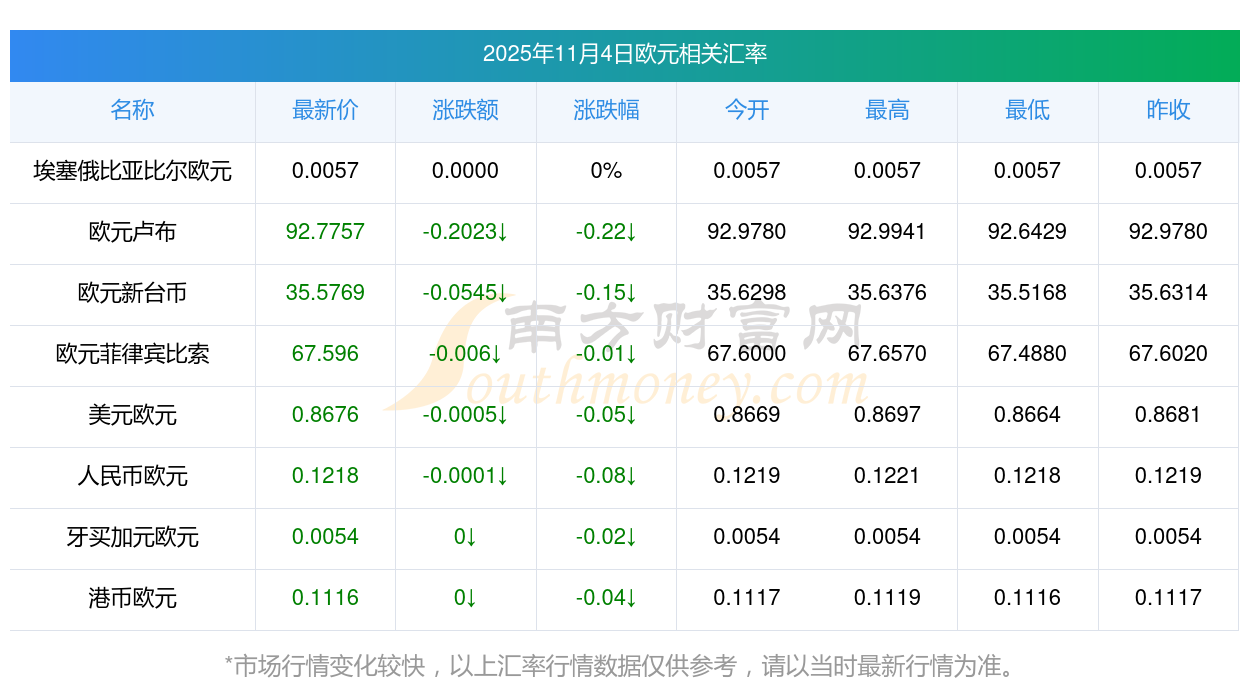Select the 埃塞俄比亚比尔欧元 row name

point(132,172)
